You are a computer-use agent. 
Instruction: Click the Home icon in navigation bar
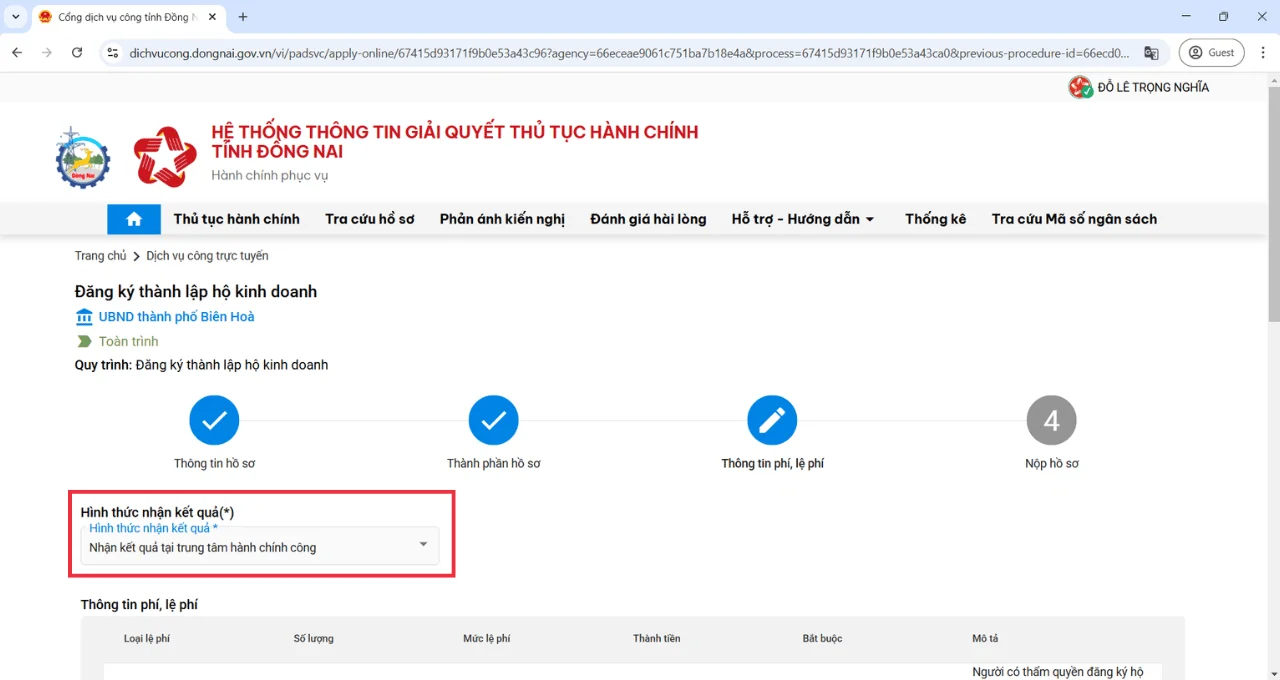(x=134, y=219)
